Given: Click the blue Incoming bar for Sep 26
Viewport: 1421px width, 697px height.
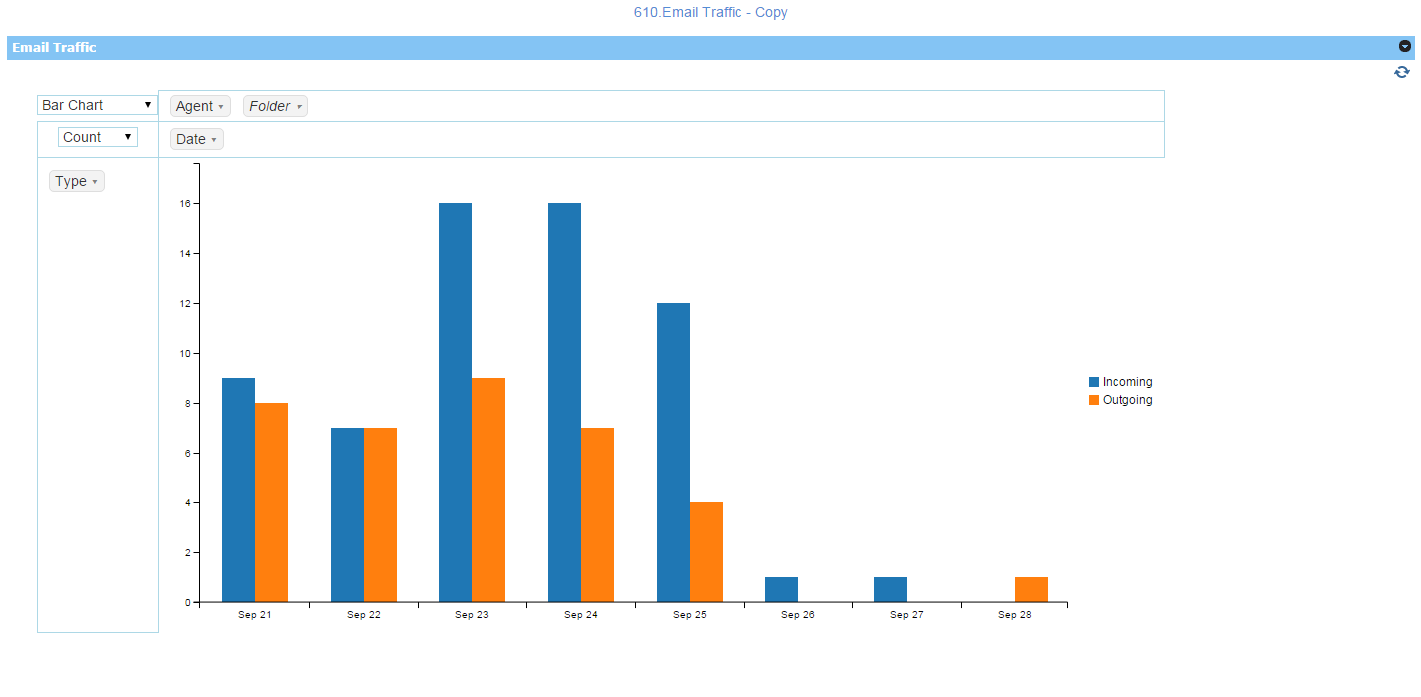Looking at the screenshot, I should [x=781, y=589].
